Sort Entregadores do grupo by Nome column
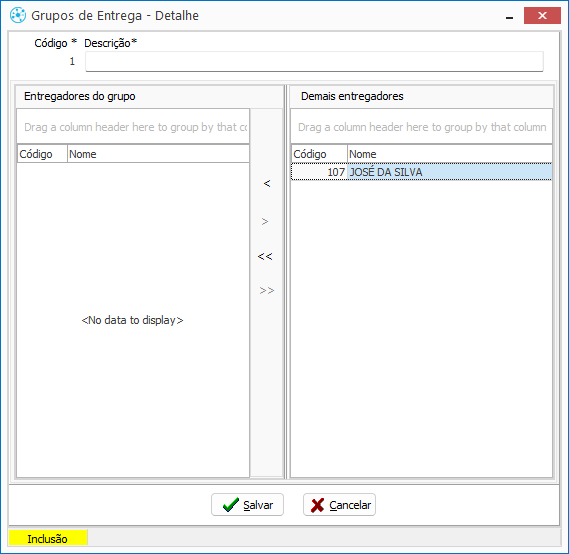 pyautogui.click(x=158, y=154)
